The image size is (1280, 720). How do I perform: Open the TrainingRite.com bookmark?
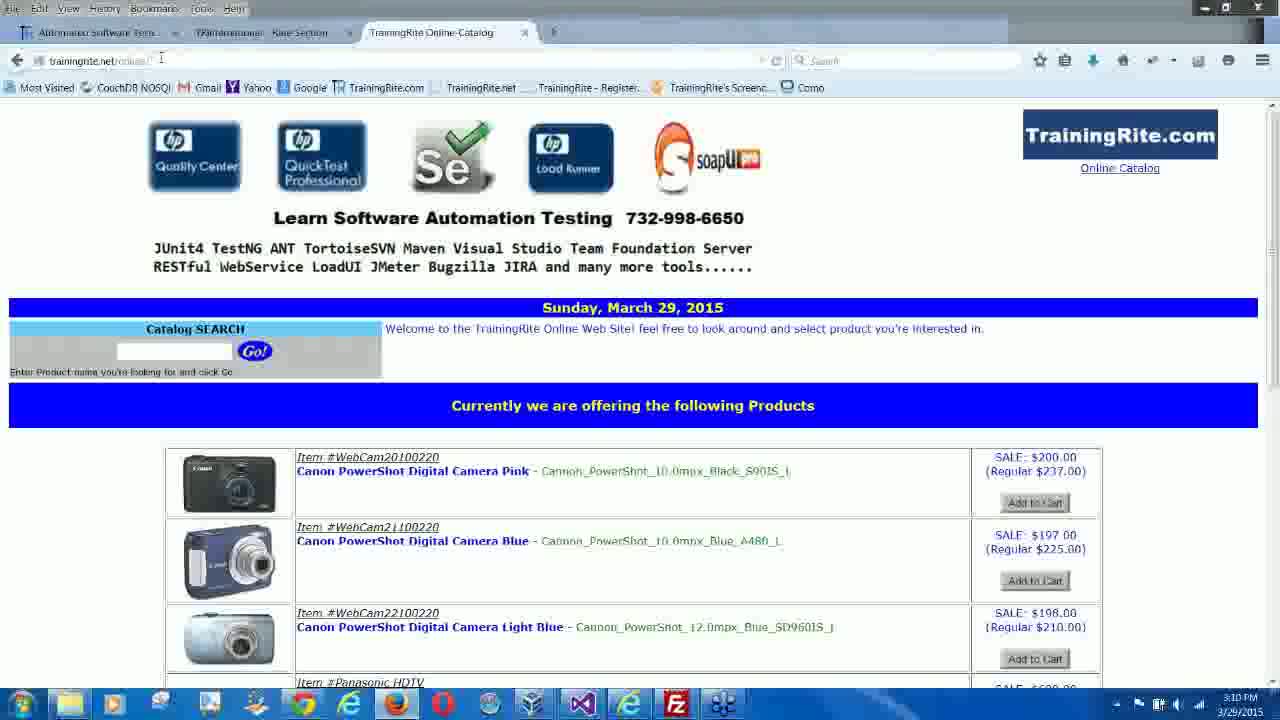pos(378,88)
